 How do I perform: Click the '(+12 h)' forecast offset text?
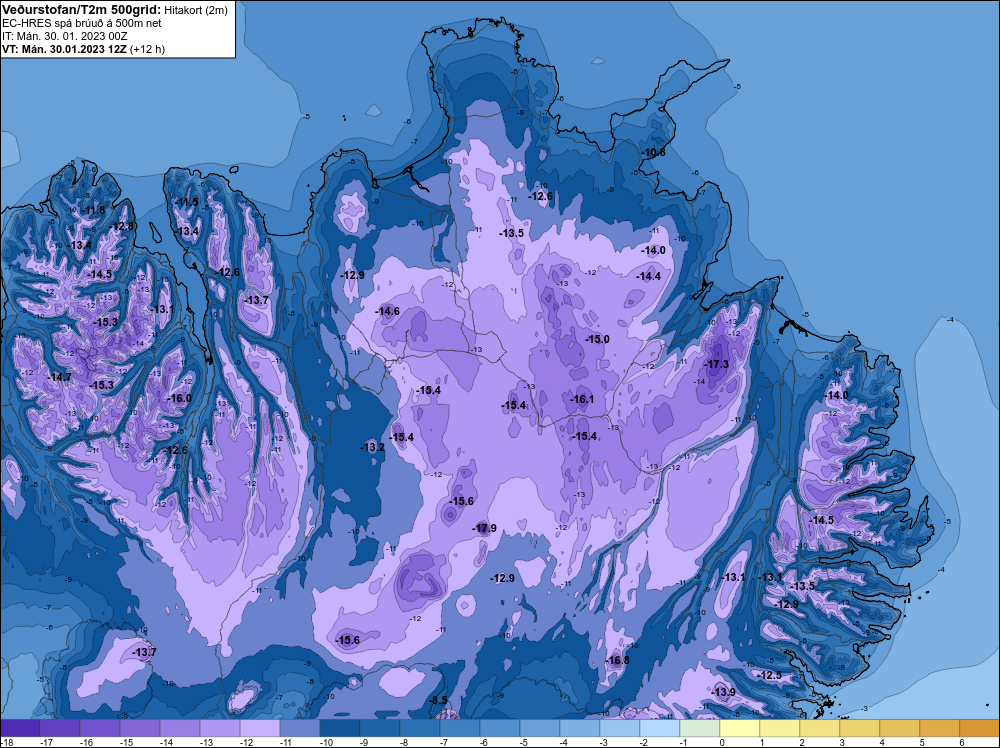(x=147, y=49)
